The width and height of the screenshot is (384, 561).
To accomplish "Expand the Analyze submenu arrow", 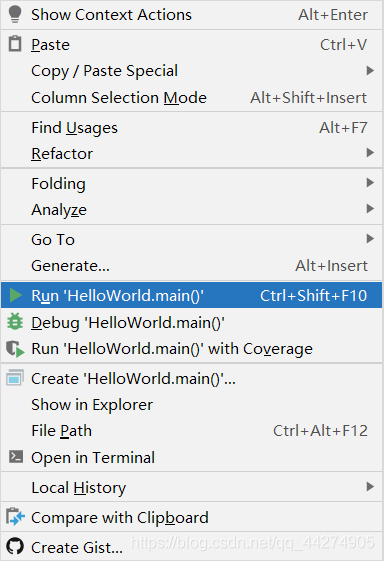I will (x=370, y=209).
